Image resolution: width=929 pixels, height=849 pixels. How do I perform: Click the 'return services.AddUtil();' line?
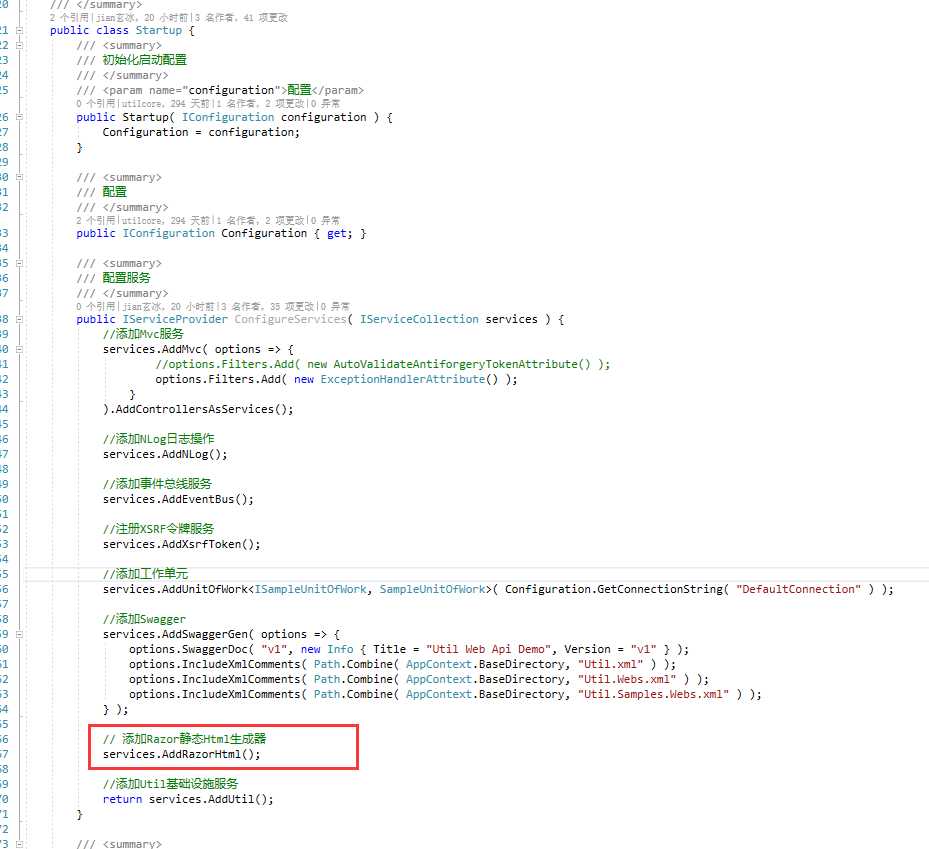click(x=188, y=800)
